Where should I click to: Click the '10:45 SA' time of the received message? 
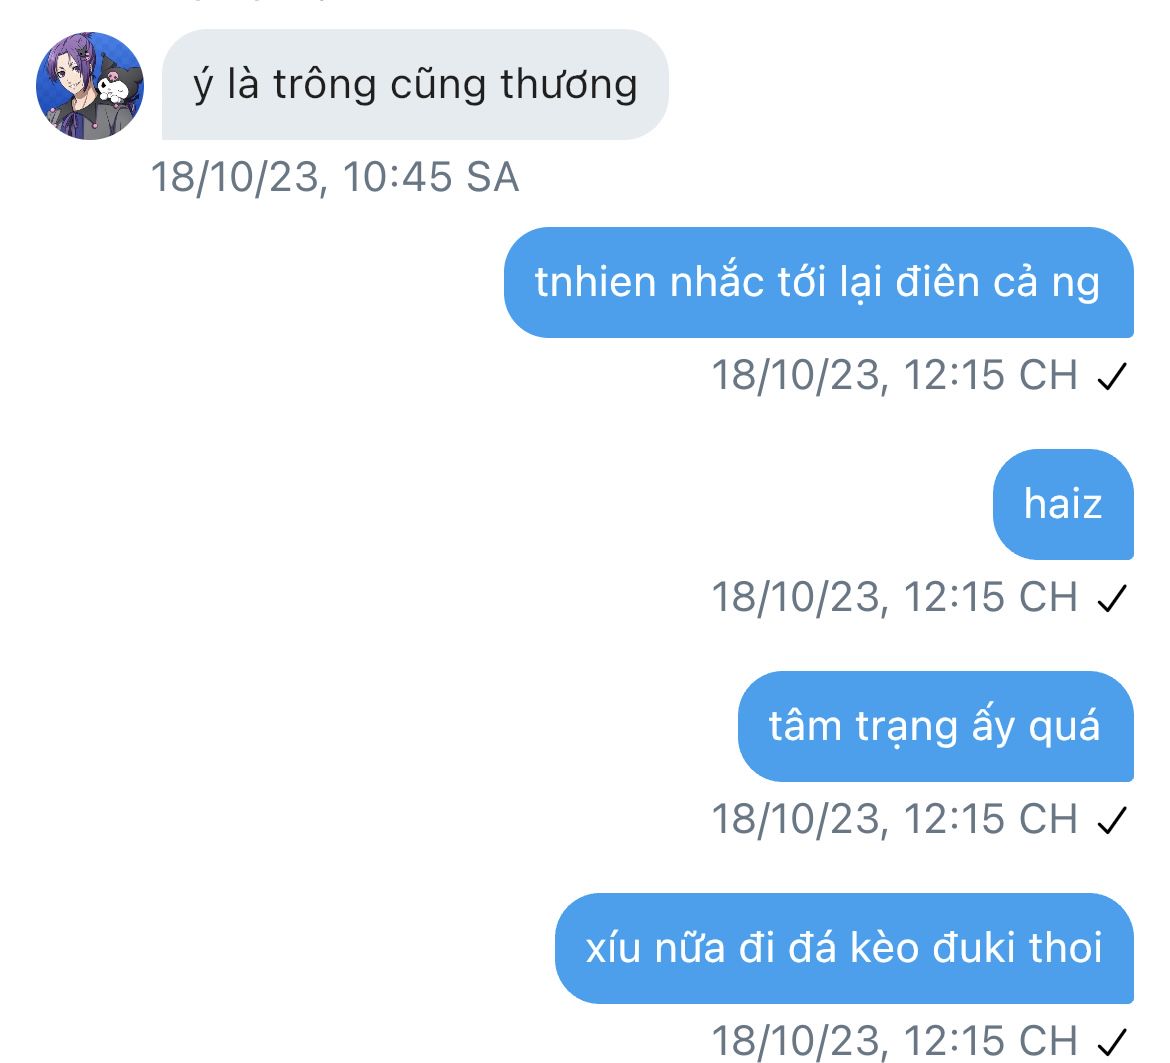coord(431,178)
